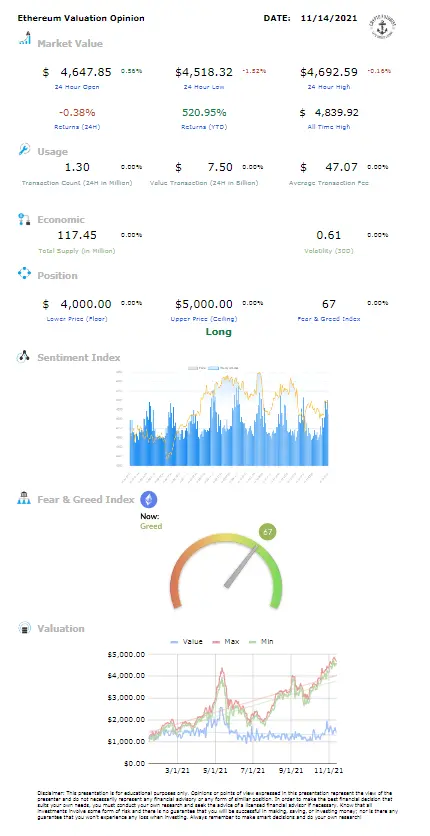Toggle the first legend entry of Sentiment chart
This screenshot has height=836, width=430.
coord(197,368)
